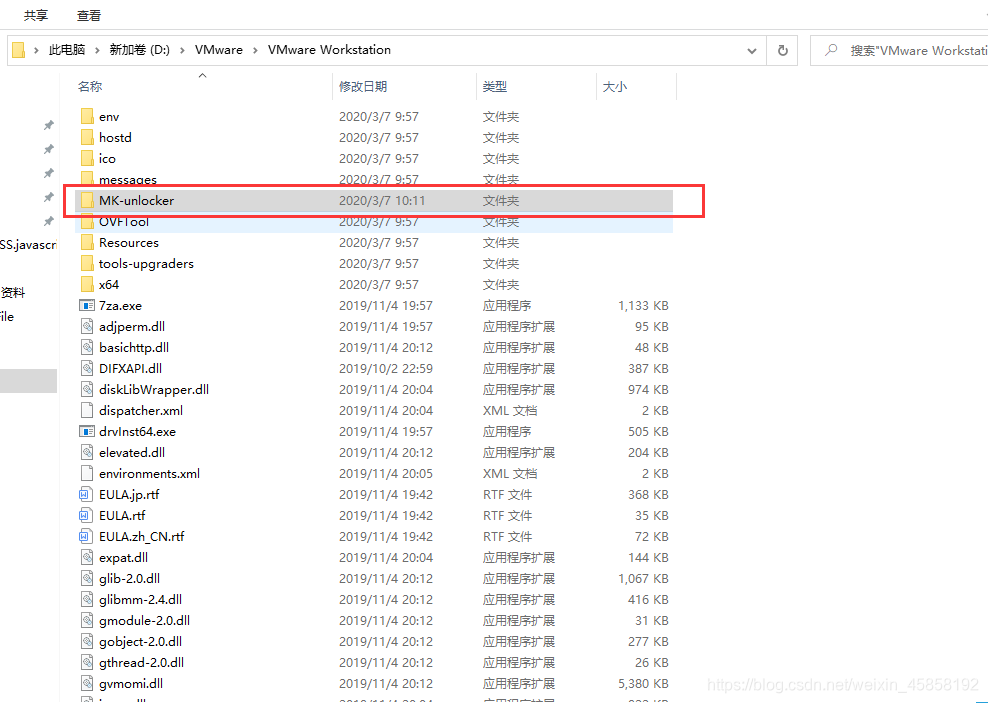Sort by 大小 column header
Viewport: 988px width, 703px height.
[x=614, y=87]
